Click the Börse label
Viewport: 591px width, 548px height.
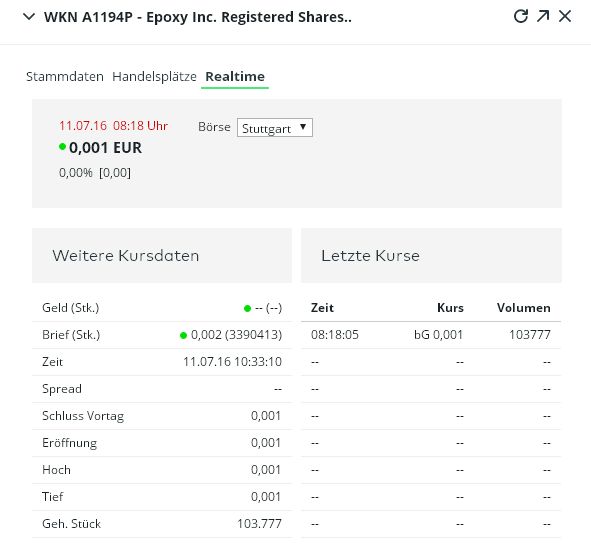214,127
